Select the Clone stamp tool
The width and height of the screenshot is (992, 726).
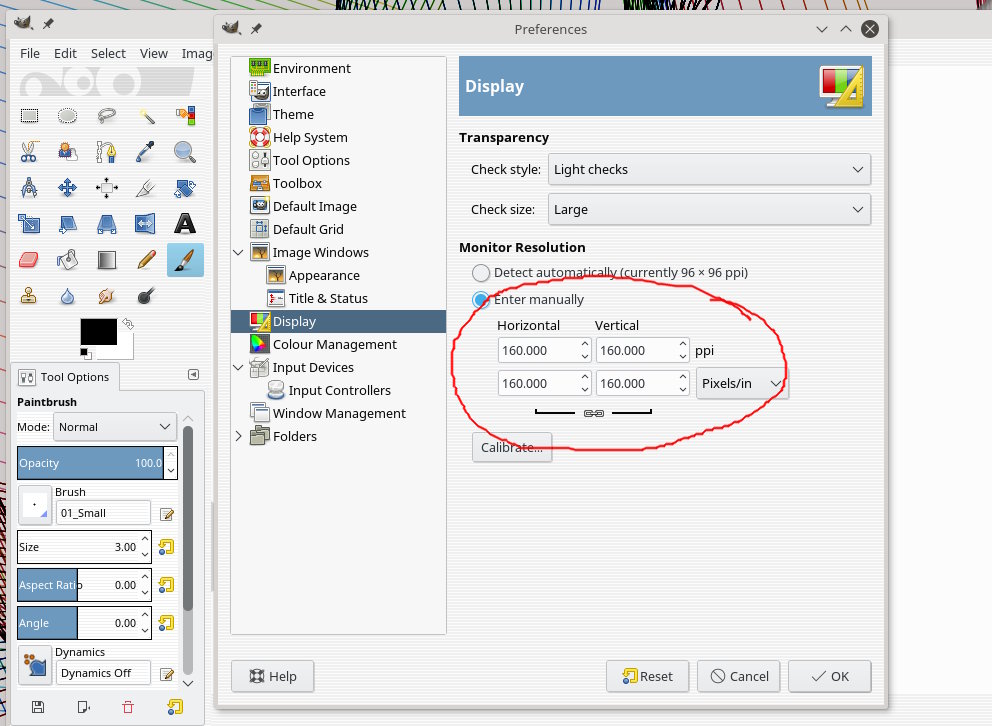tap(29, 296)
